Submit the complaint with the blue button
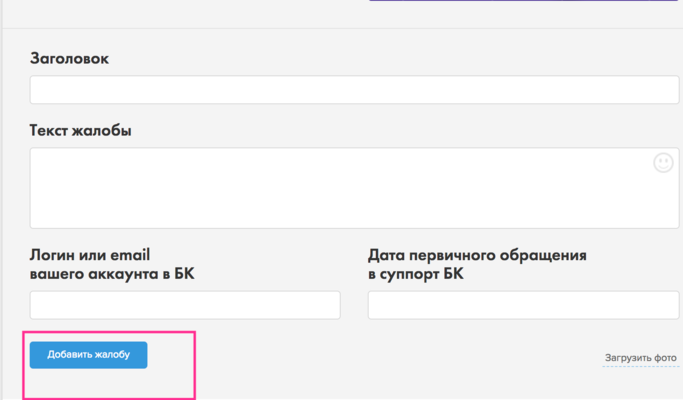The height and width of the screenshot is (400, 683). (x=88, y=355)
